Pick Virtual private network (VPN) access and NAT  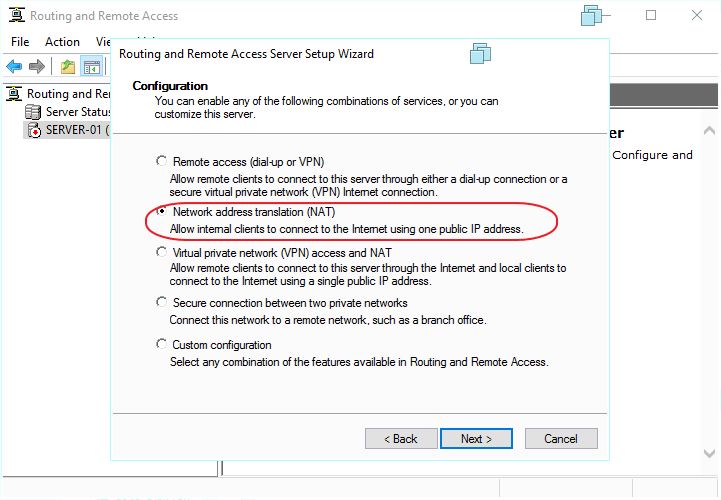pyautogui.click(x=161, y=253)
